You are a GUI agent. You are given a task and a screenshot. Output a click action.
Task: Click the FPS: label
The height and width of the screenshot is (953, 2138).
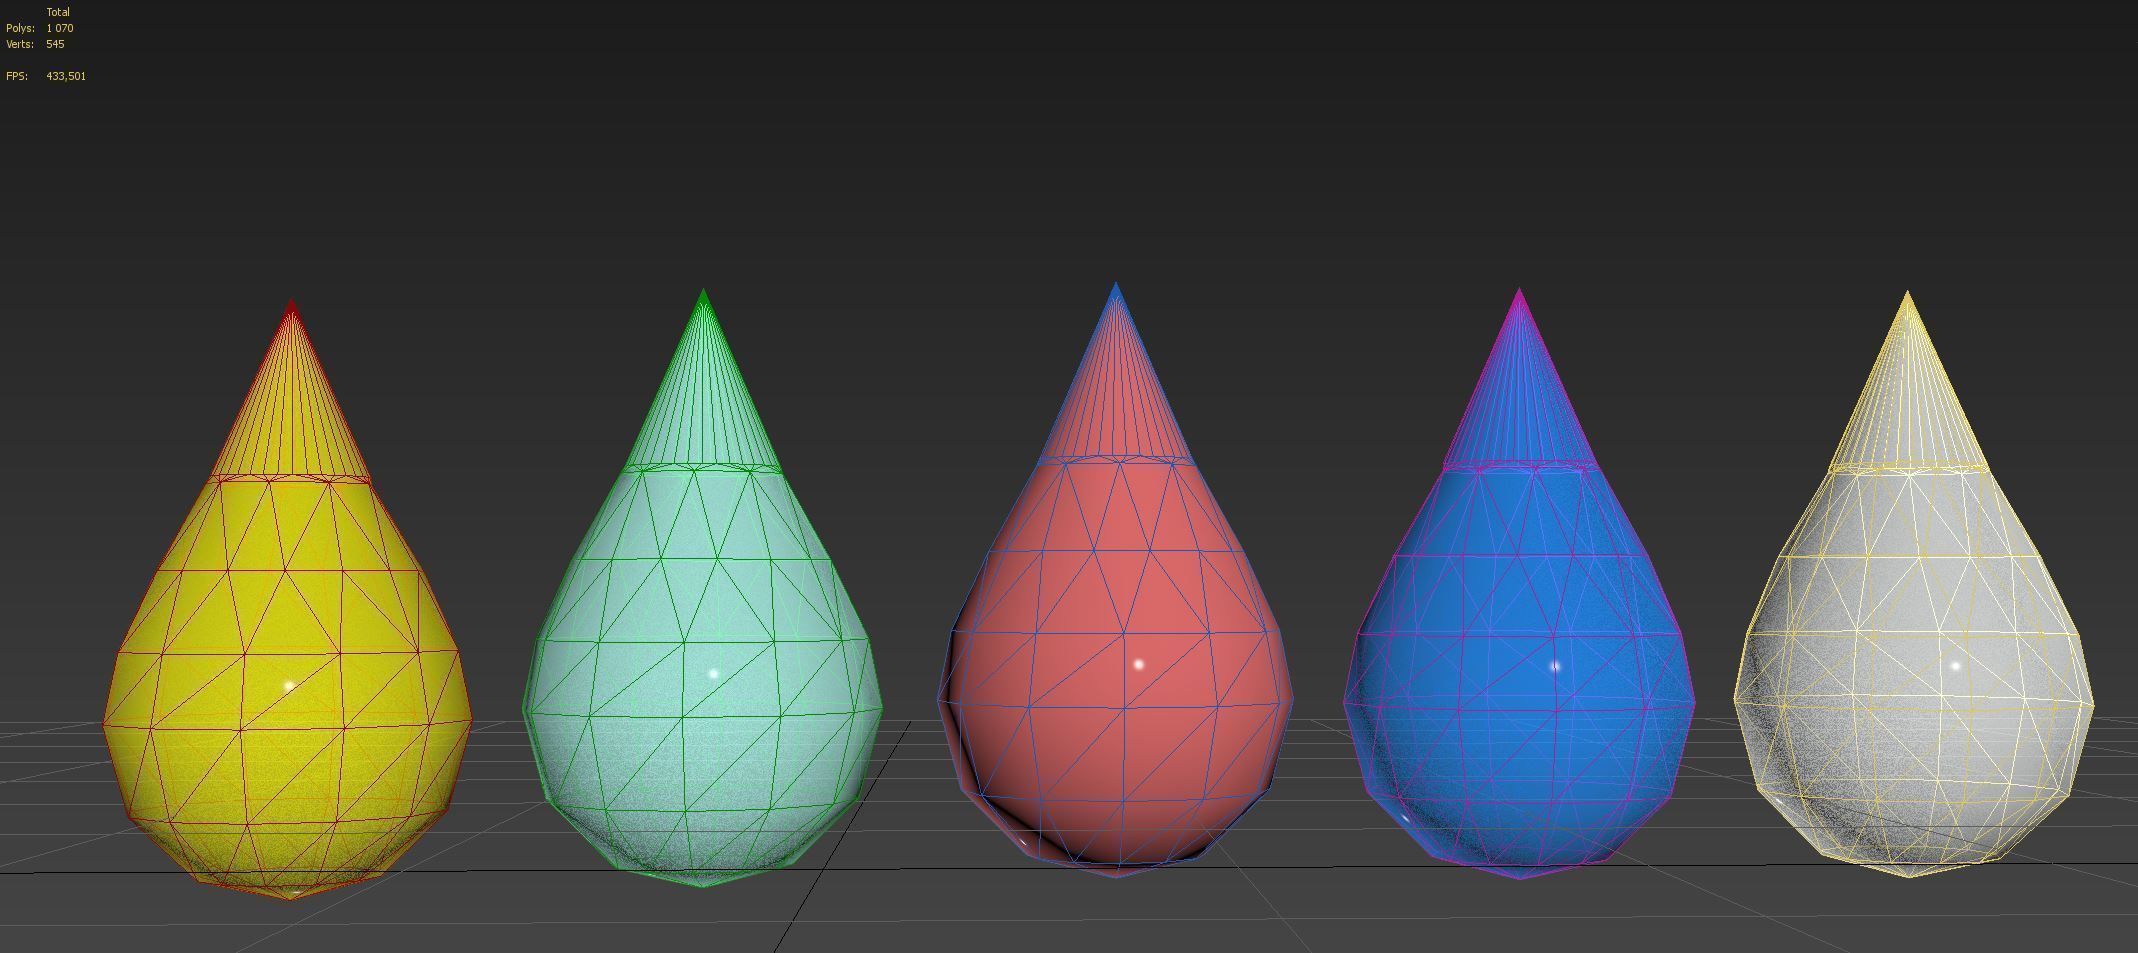[17, 76]
